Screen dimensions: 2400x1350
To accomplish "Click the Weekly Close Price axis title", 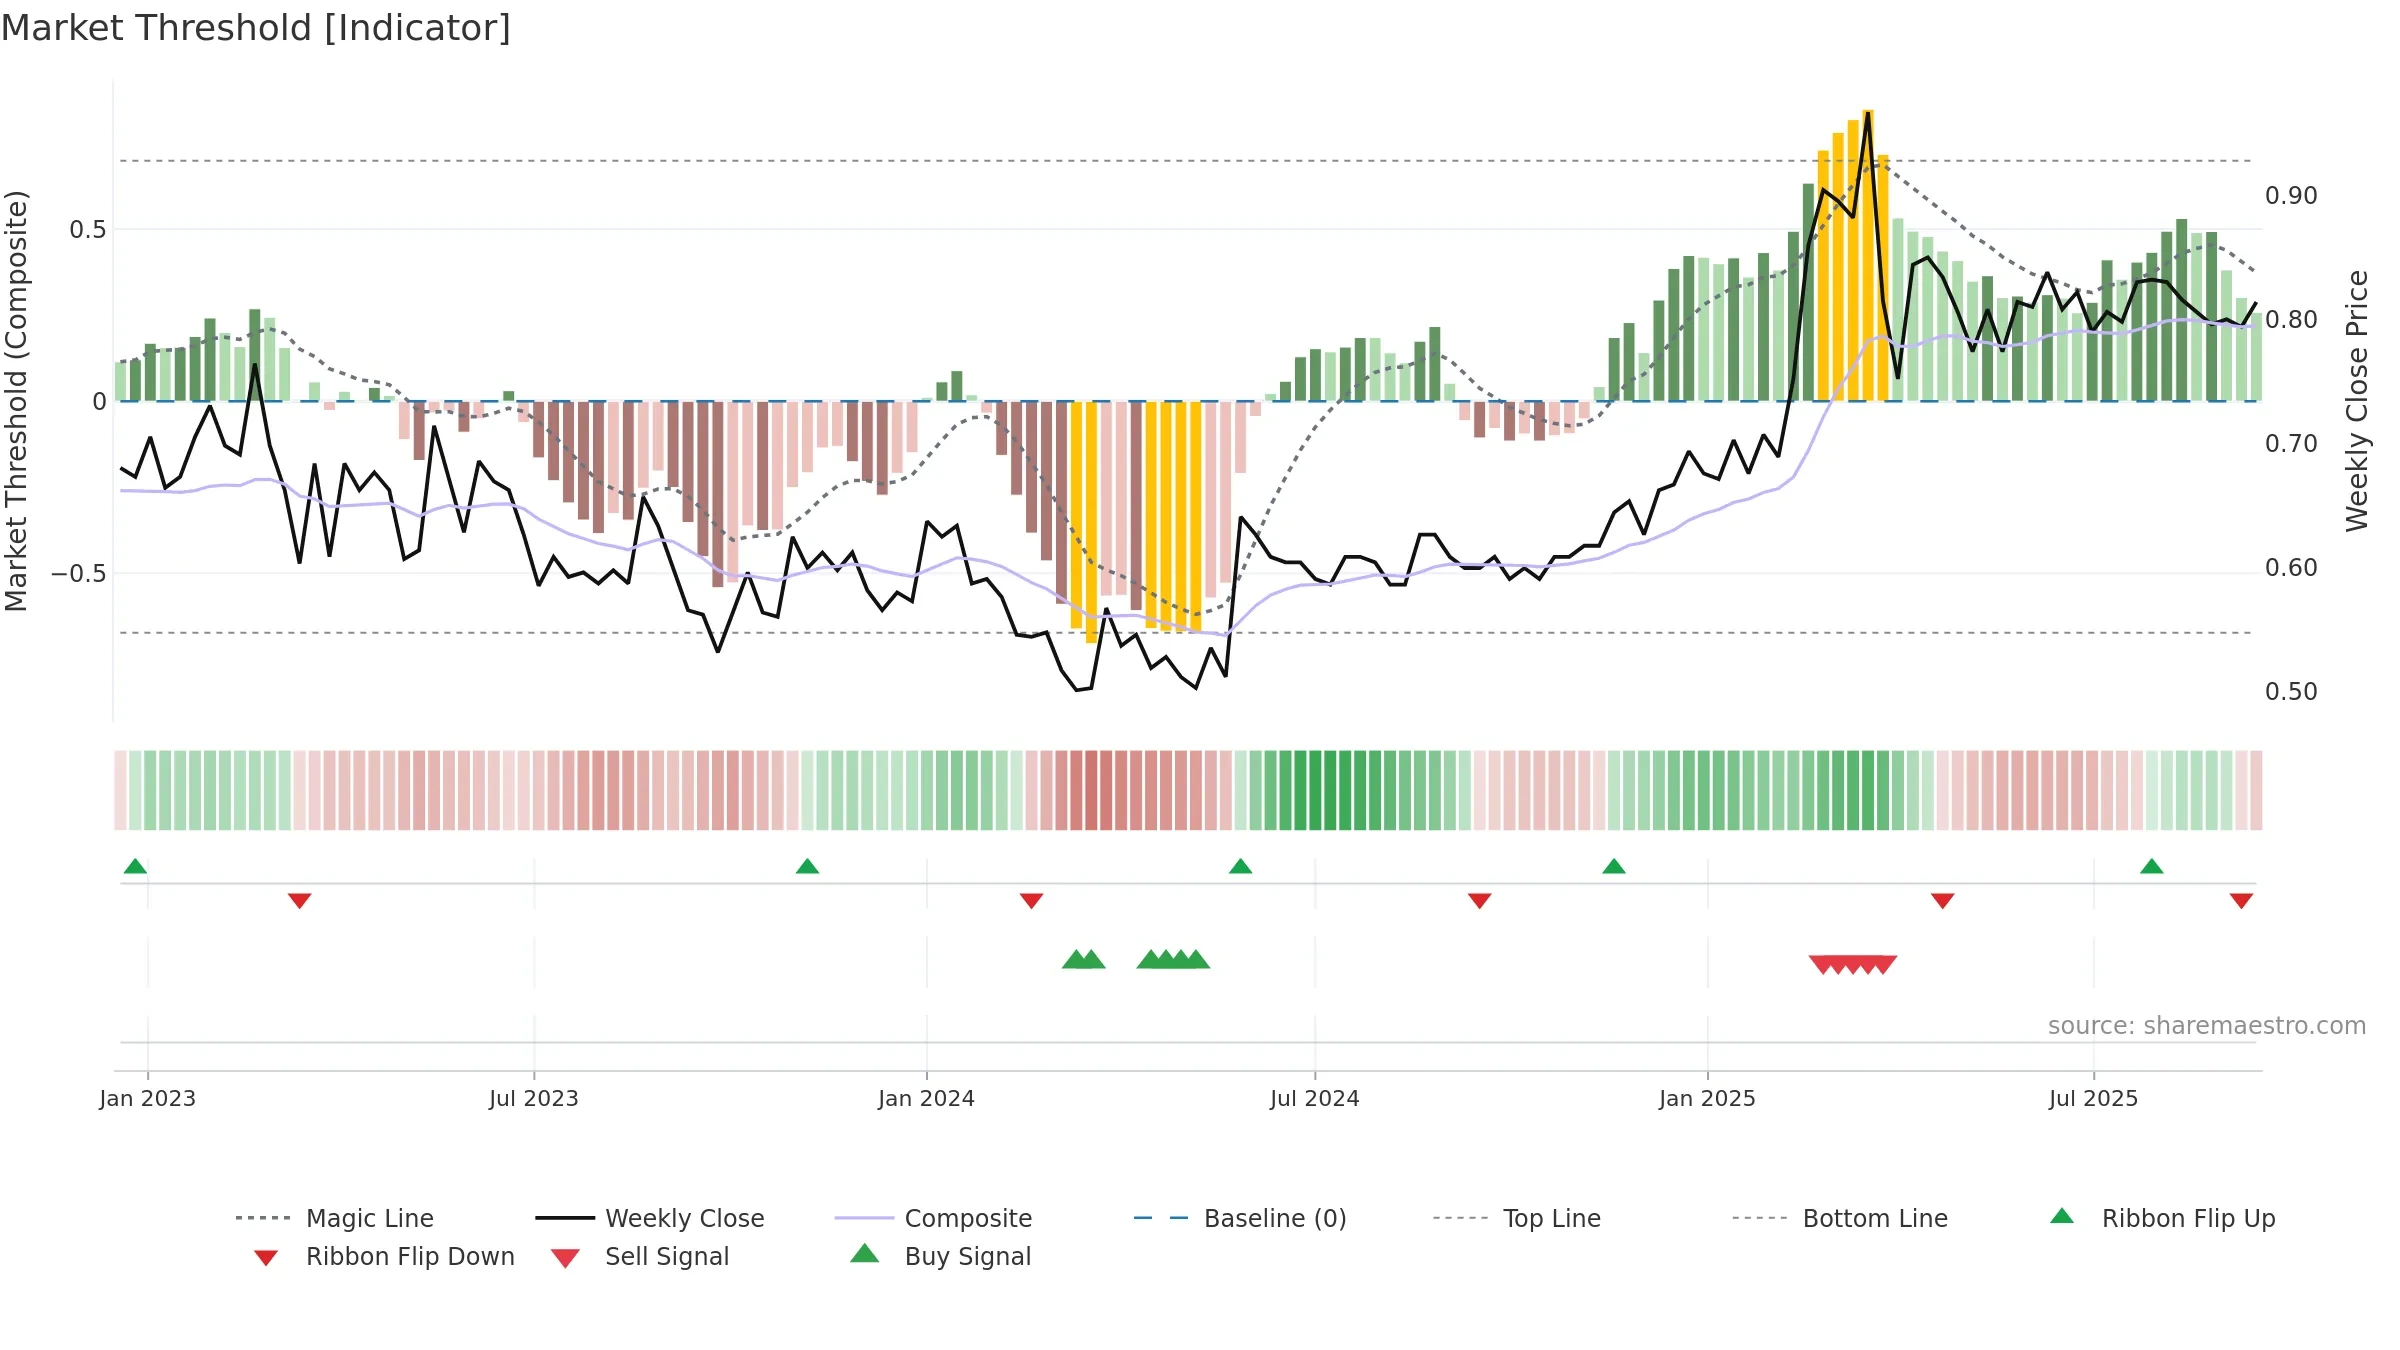I will pyautogui.click(x=2357, y=400).
